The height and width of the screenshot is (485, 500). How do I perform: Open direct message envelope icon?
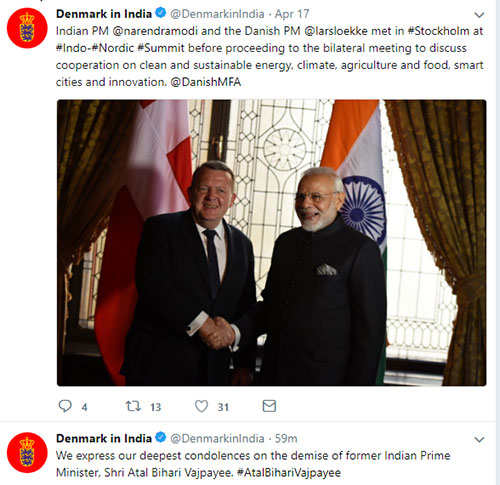[x=269, y=406]
